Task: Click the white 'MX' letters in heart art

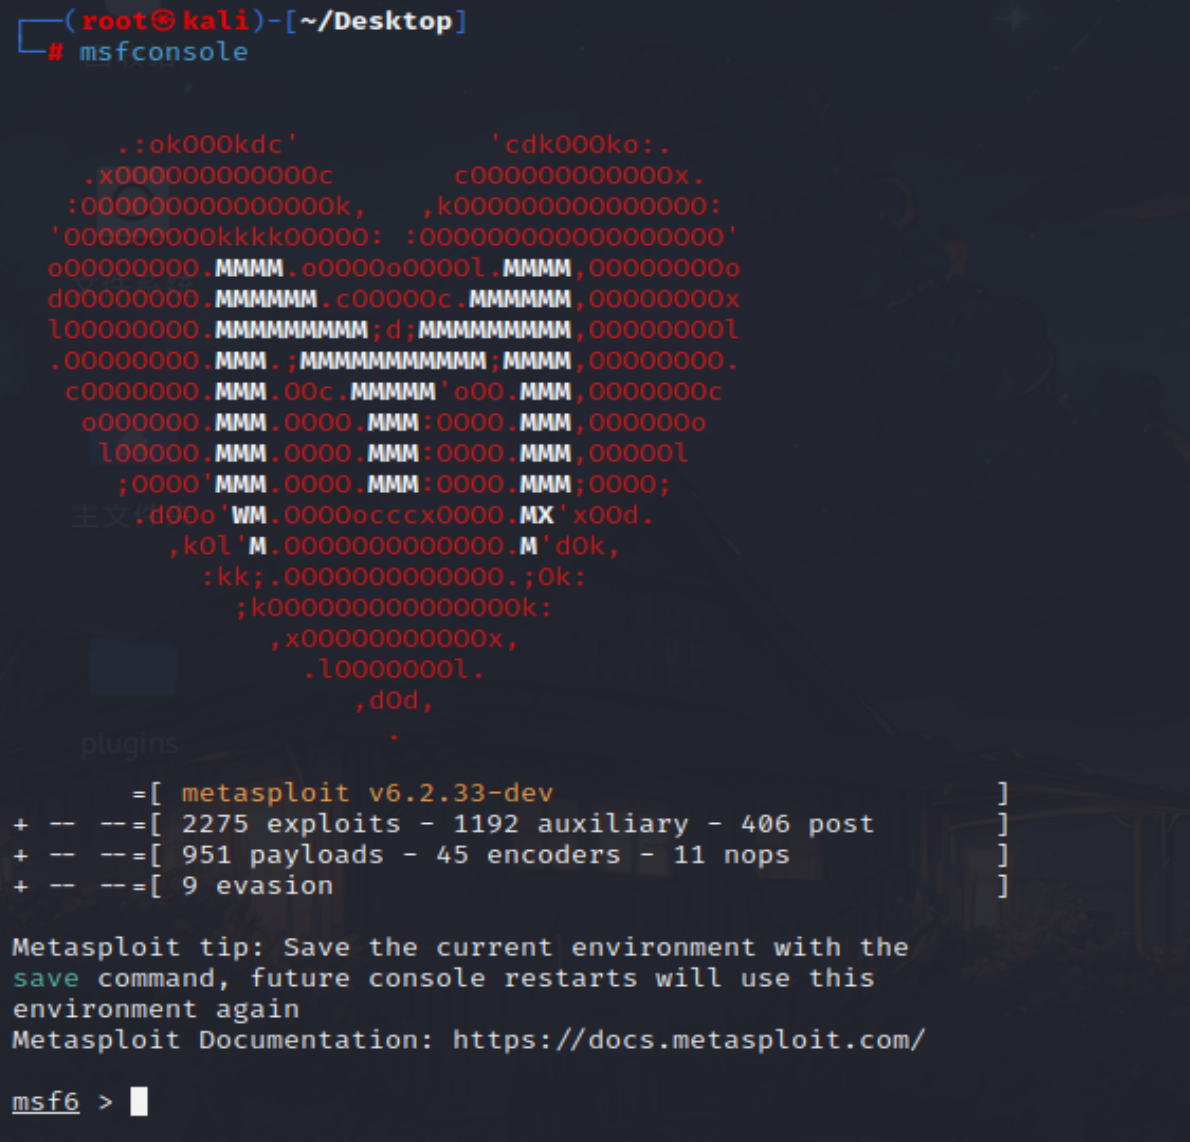Action: click(537, 515)
